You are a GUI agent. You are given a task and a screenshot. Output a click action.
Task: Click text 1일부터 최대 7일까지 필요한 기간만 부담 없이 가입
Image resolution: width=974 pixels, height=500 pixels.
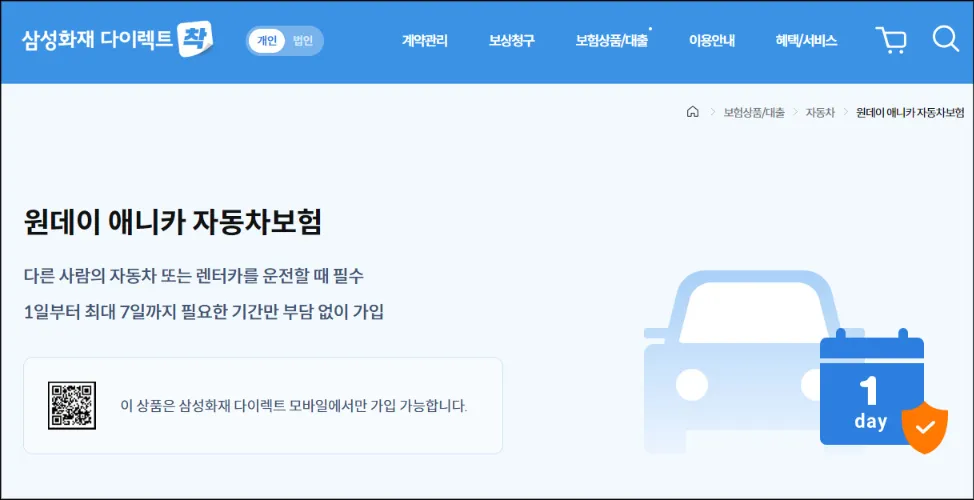[204, 312]
